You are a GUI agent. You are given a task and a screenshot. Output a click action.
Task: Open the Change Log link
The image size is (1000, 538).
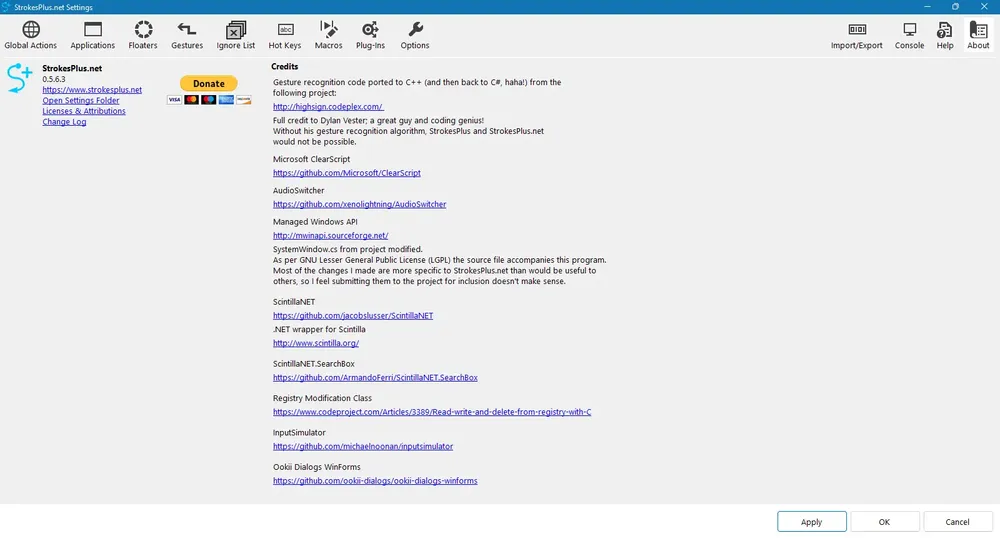click(x=64, y=122)
